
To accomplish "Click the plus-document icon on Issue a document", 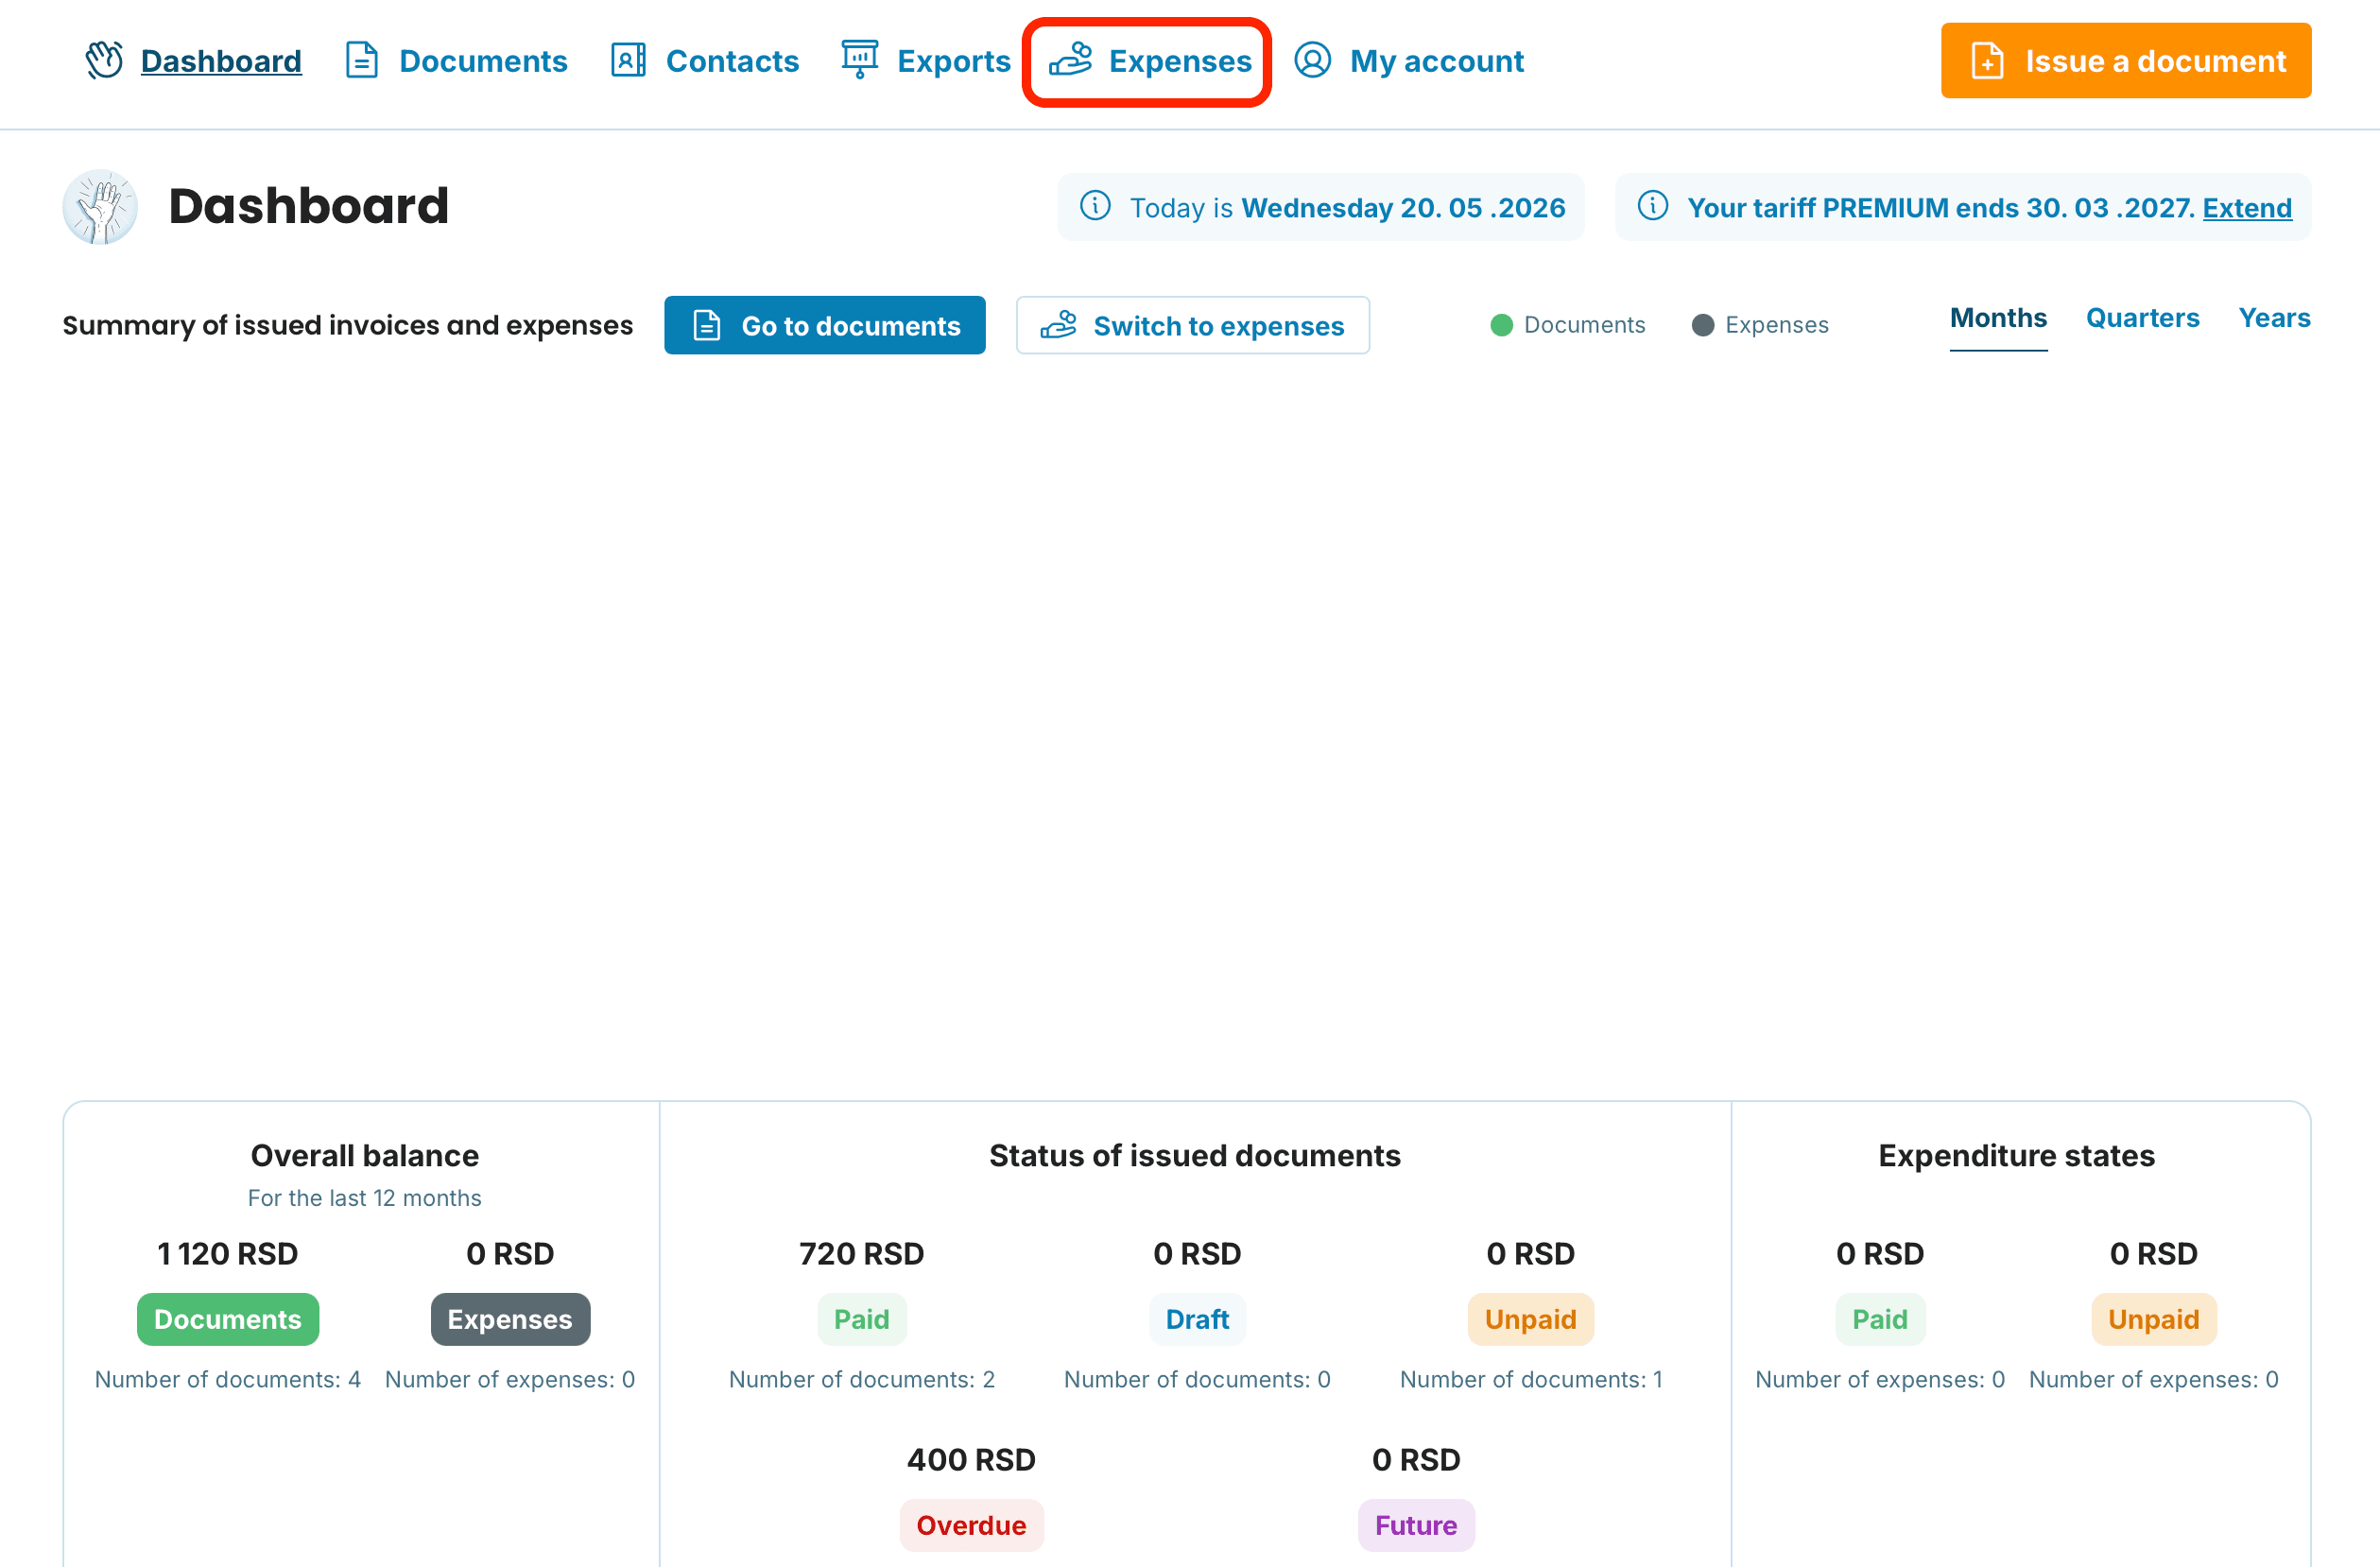I will point(1987,60).
